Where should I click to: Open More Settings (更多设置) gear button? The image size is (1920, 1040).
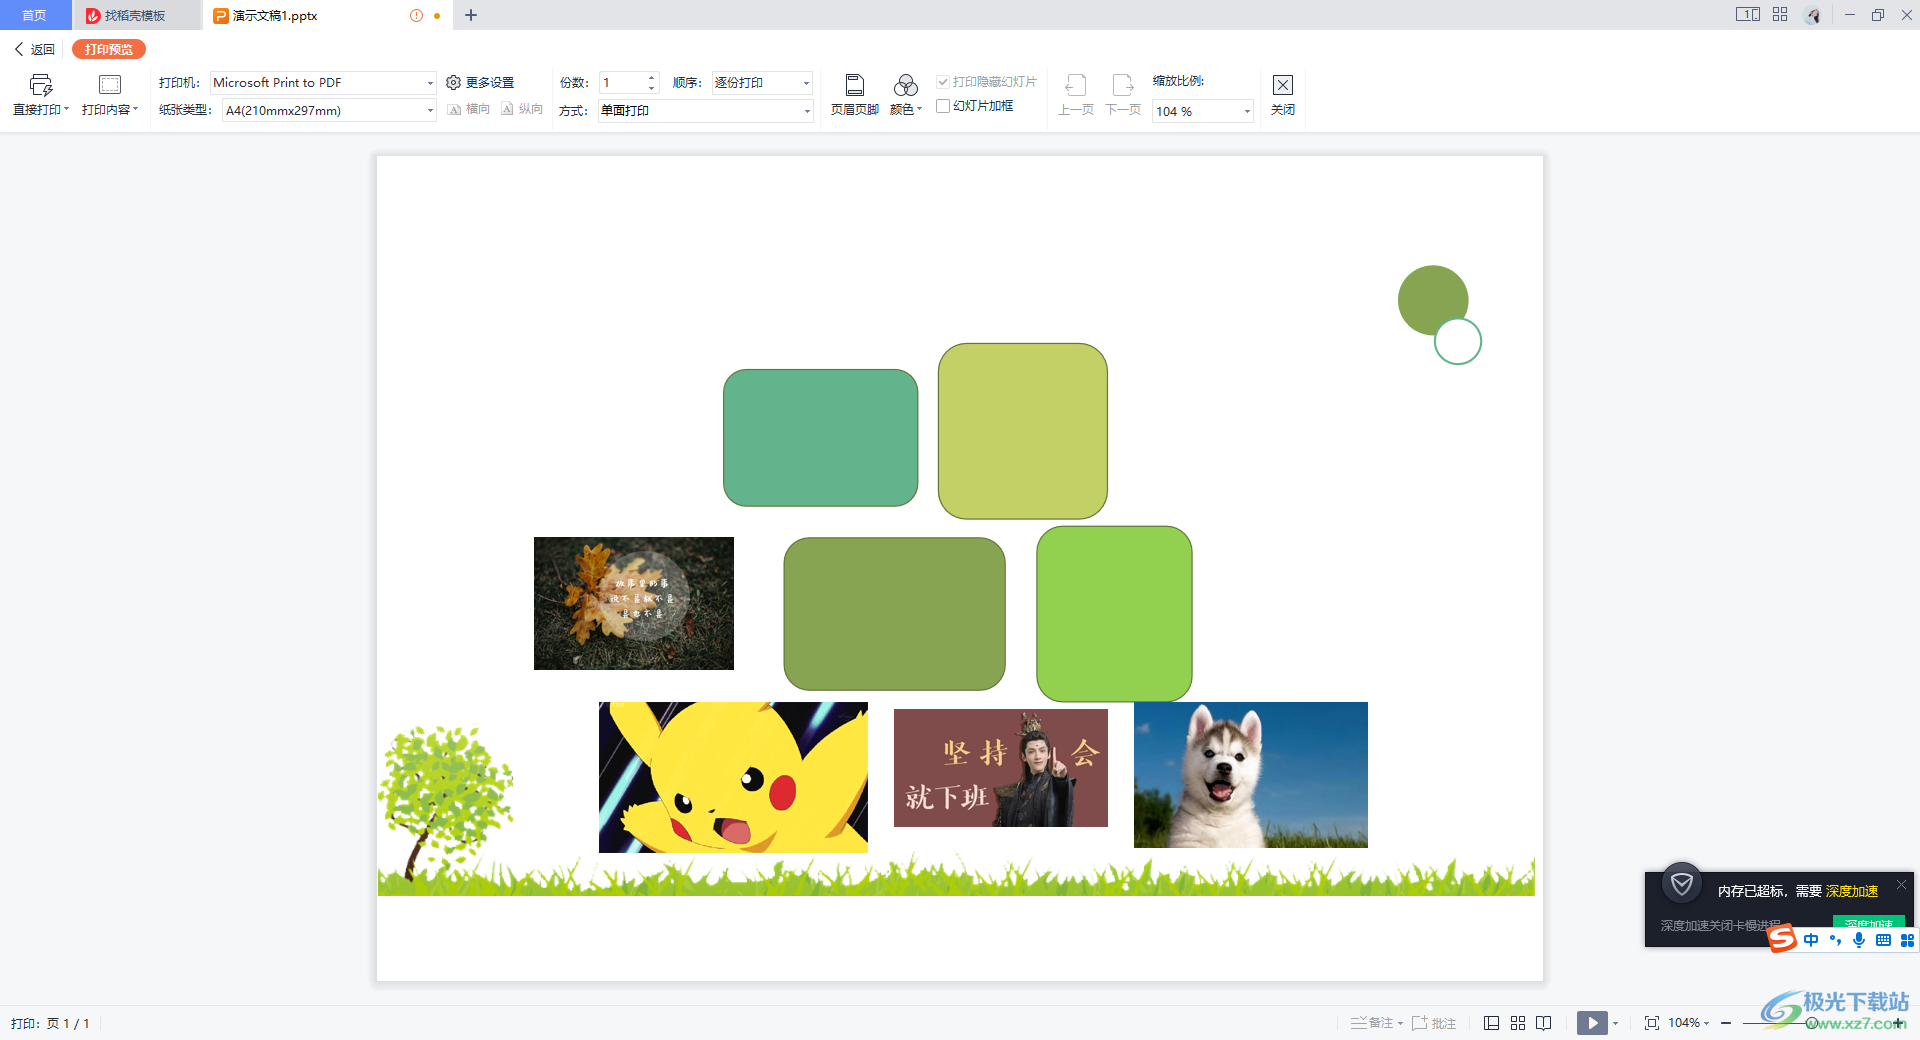[480, 82]
